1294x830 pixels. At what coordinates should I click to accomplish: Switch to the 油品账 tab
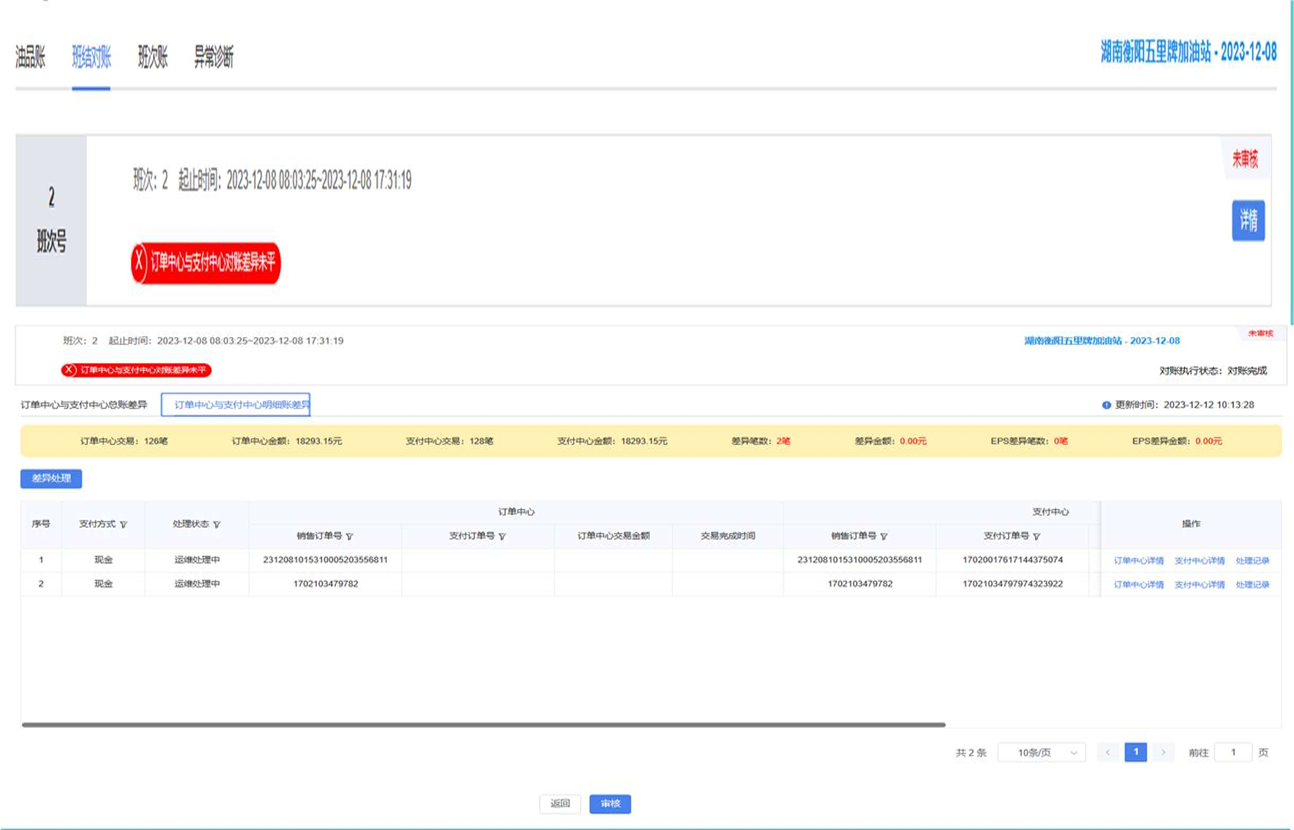pos(30,57)
